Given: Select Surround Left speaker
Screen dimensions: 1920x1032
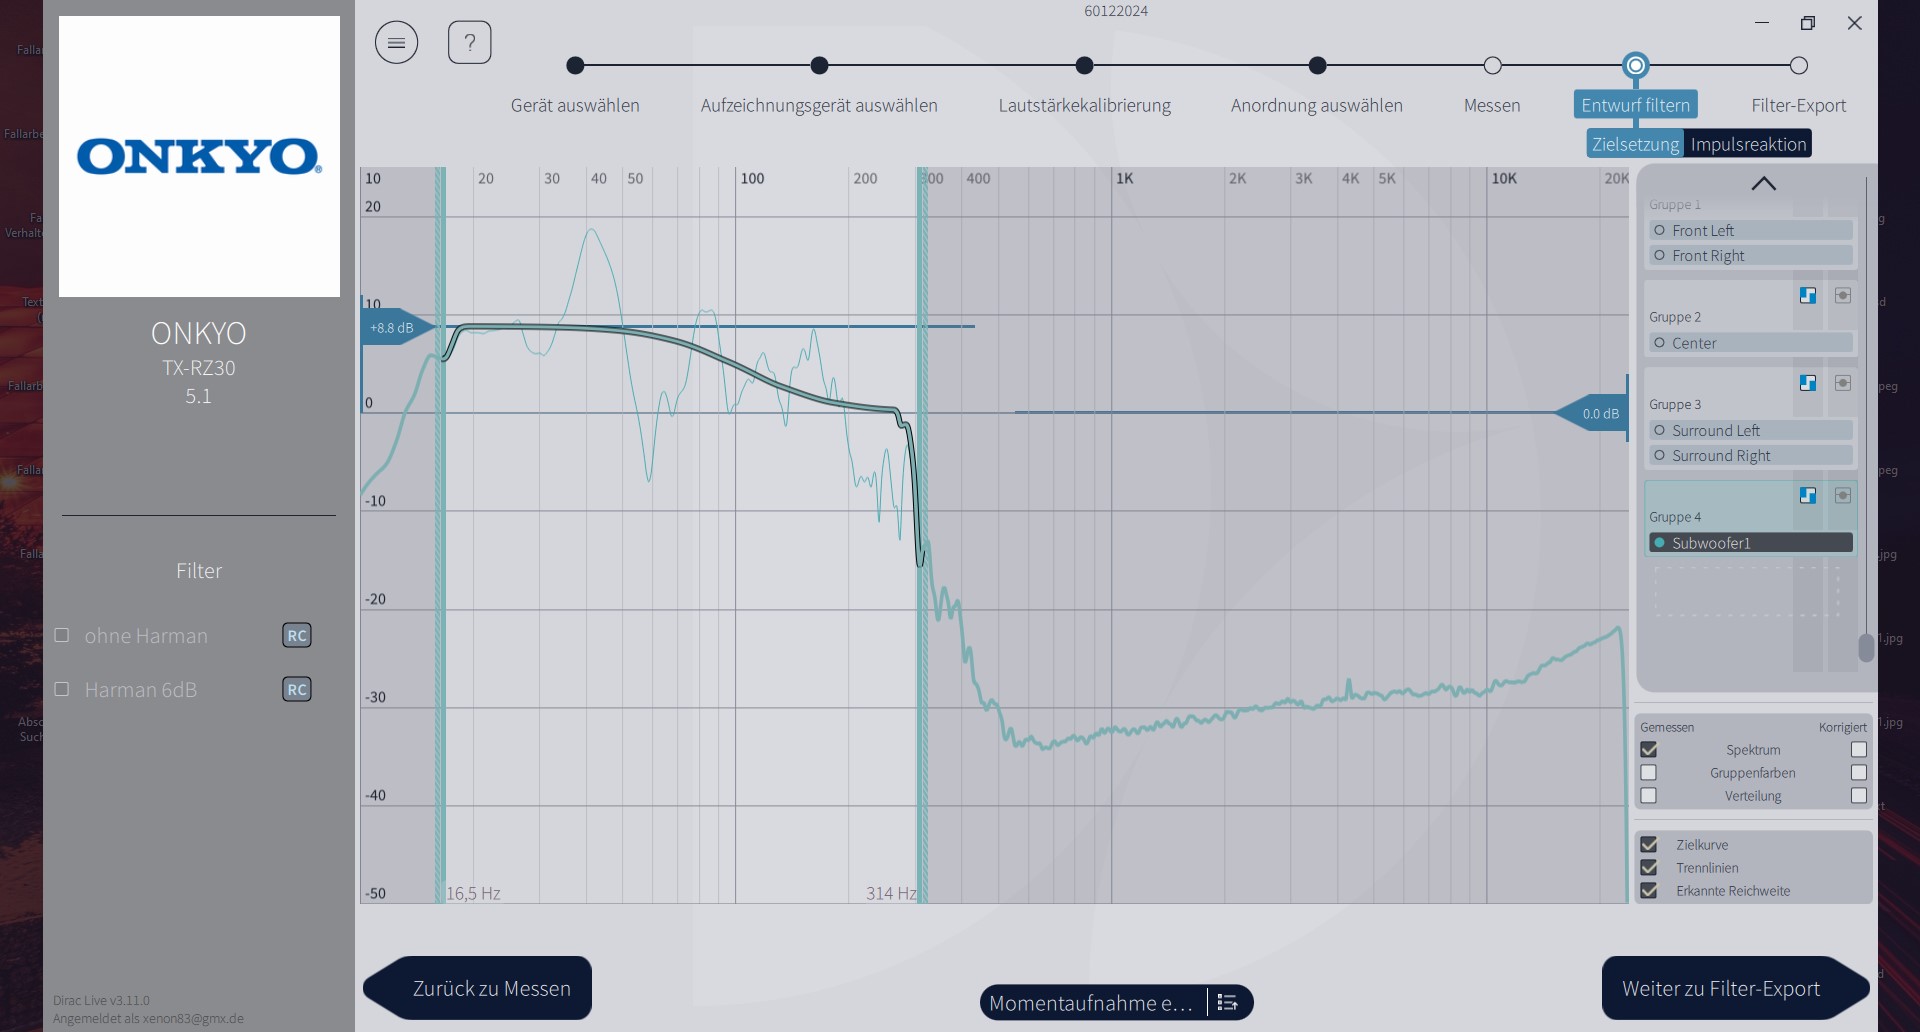Looking at the screenshot, I should click(1751, 431).
